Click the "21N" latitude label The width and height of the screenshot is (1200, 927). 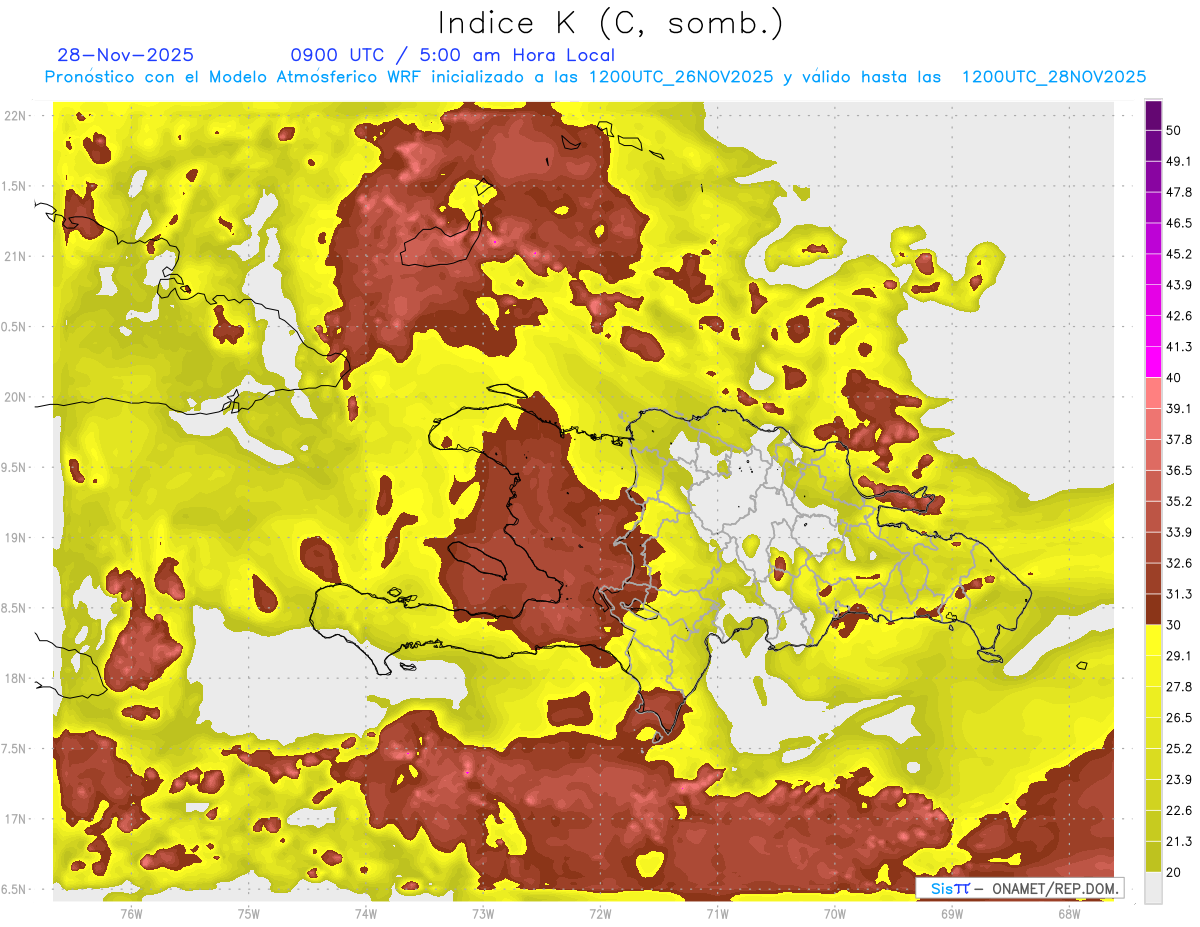(x=15, y=257)
